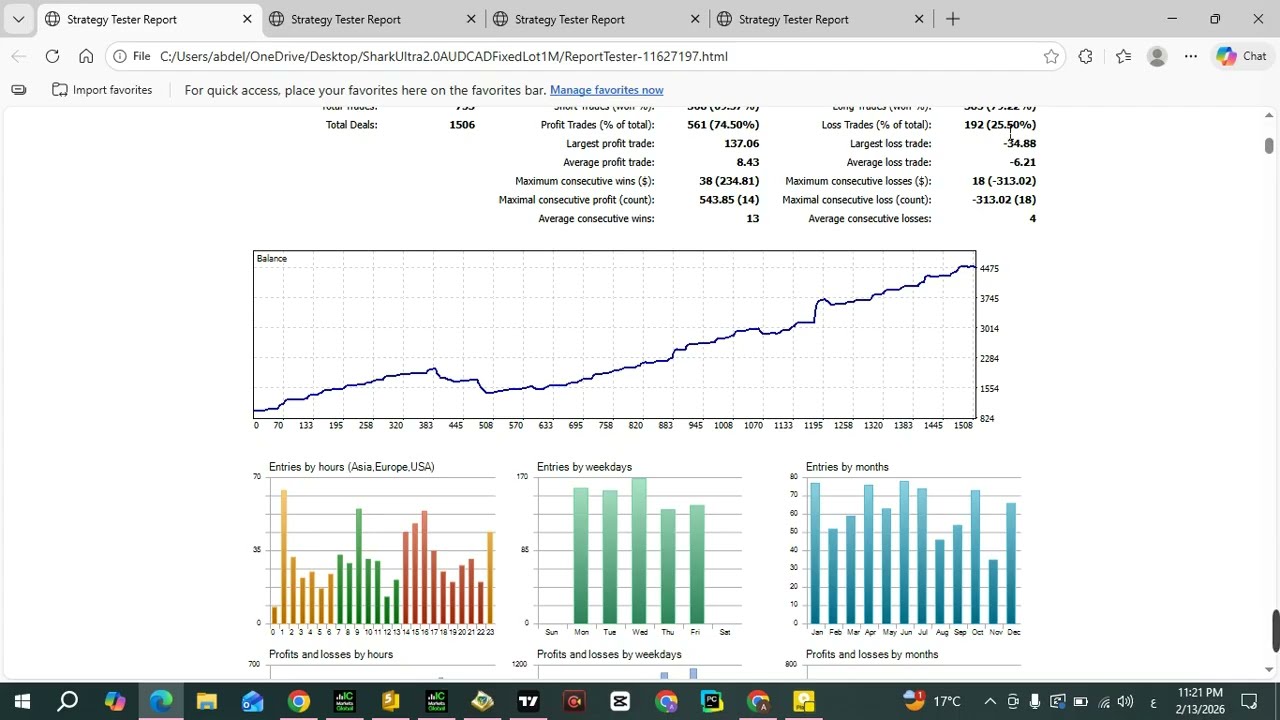Click the scrollbar up arrow
The image size is (1280, 720).
pos(1269,115)
